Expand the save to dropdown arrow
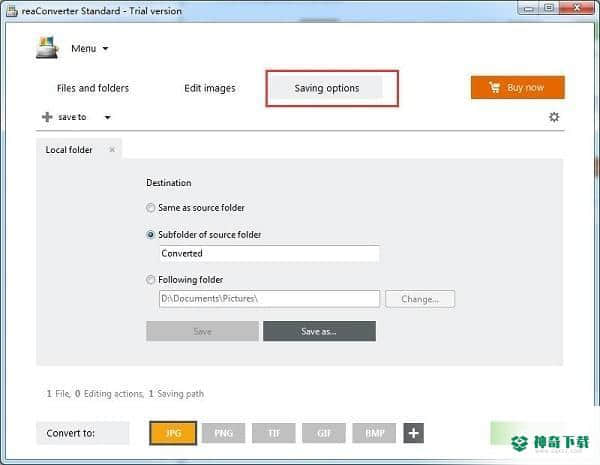The width and height of the screenshot is (600, 465). pyautogui.click(x=108, y=117)
